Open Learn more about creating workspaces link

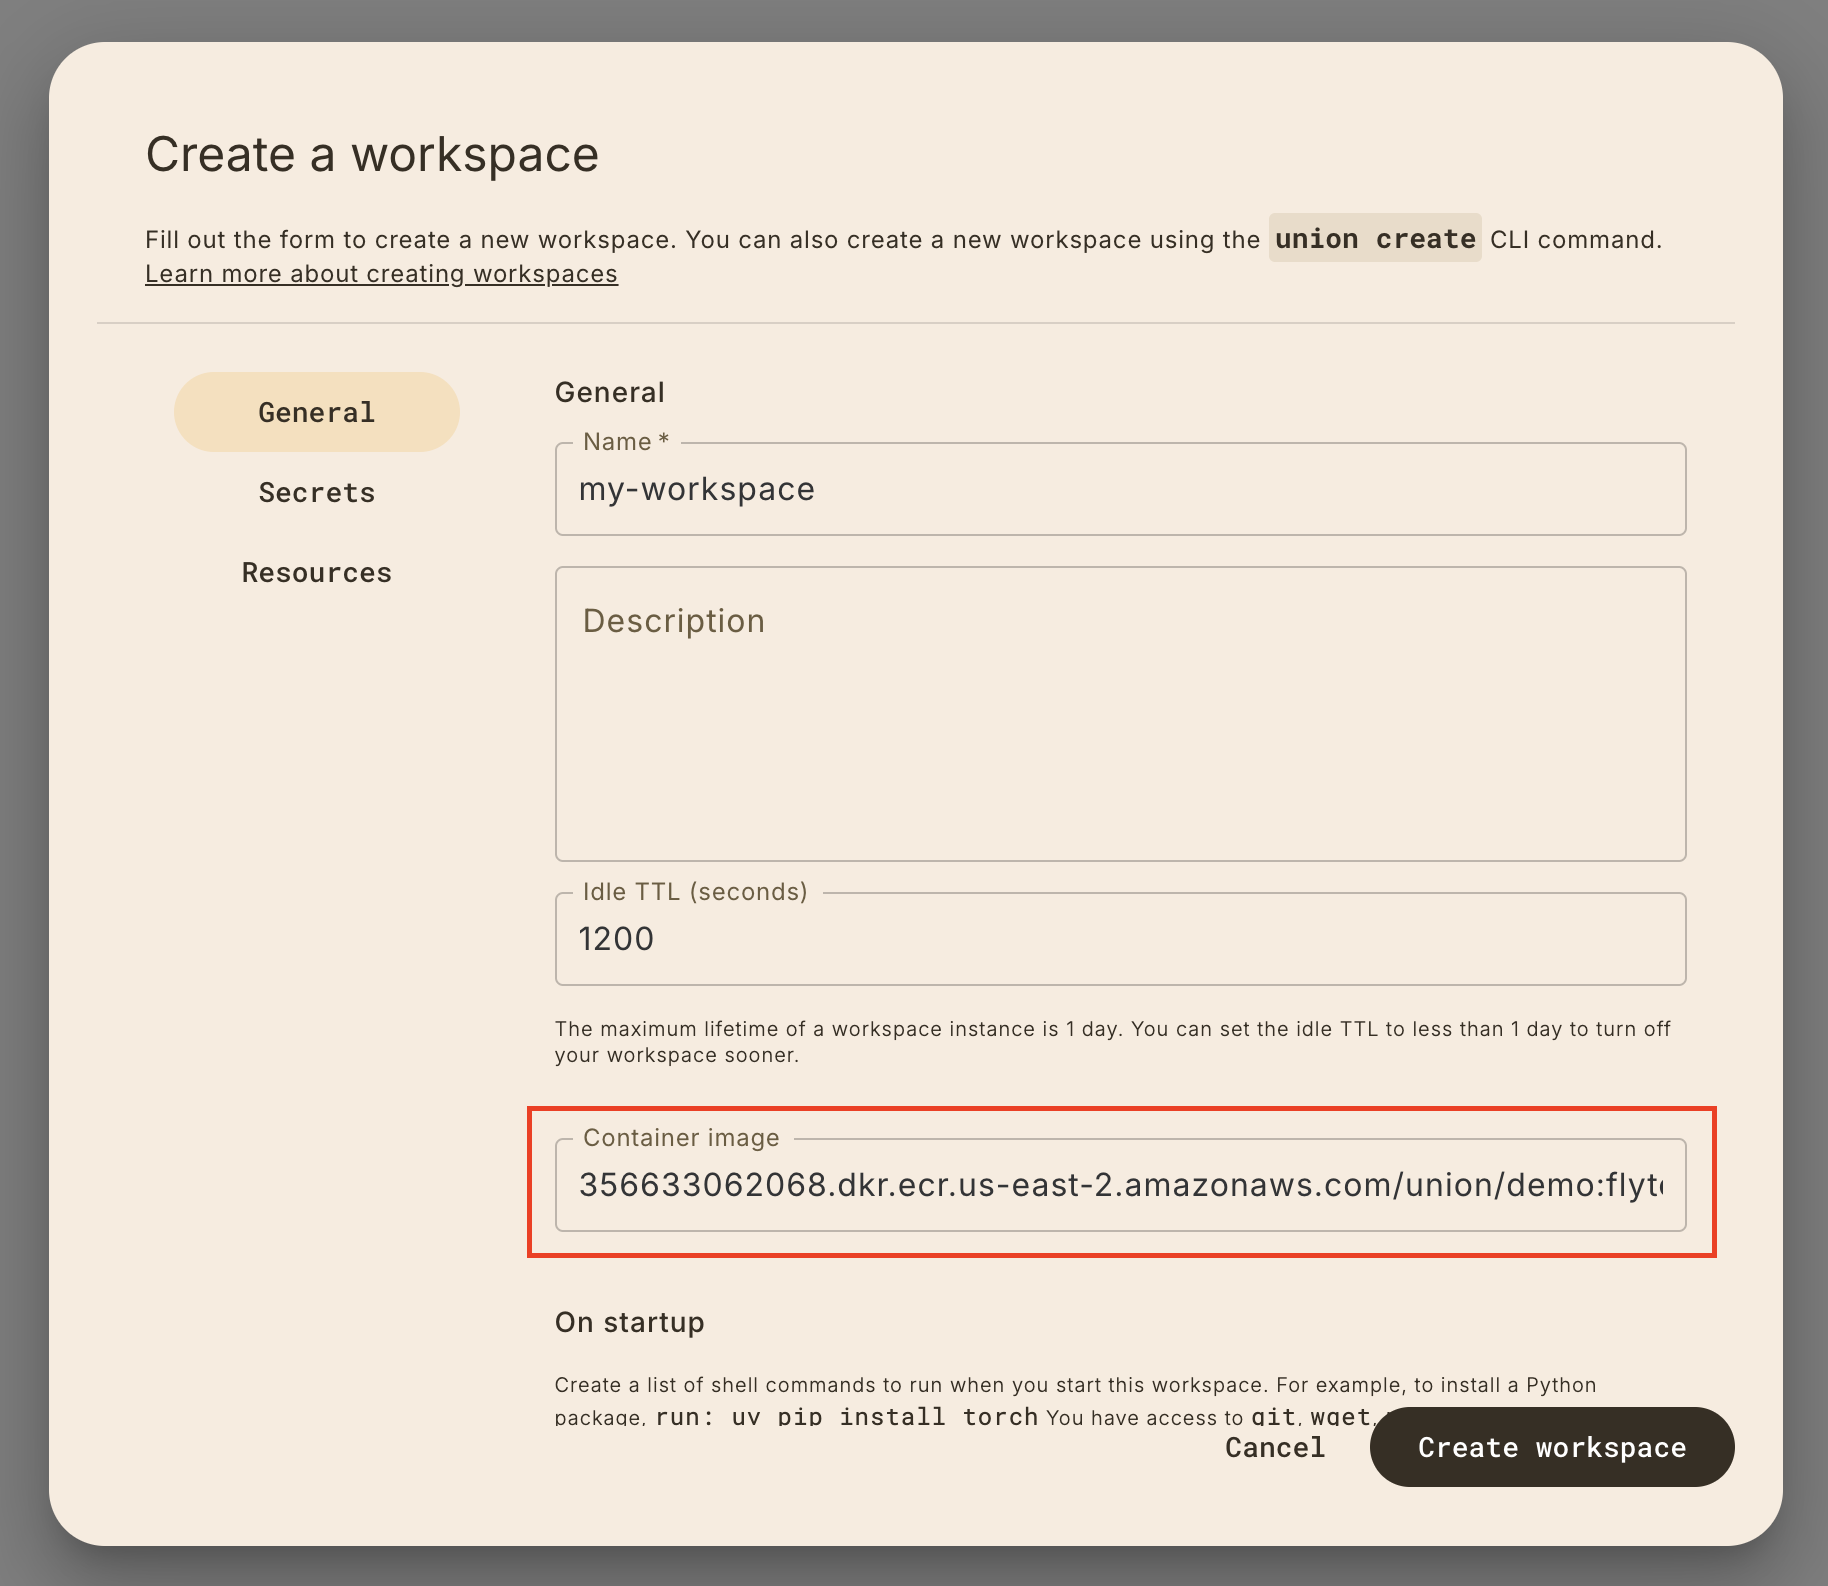(x=381, y=274)
